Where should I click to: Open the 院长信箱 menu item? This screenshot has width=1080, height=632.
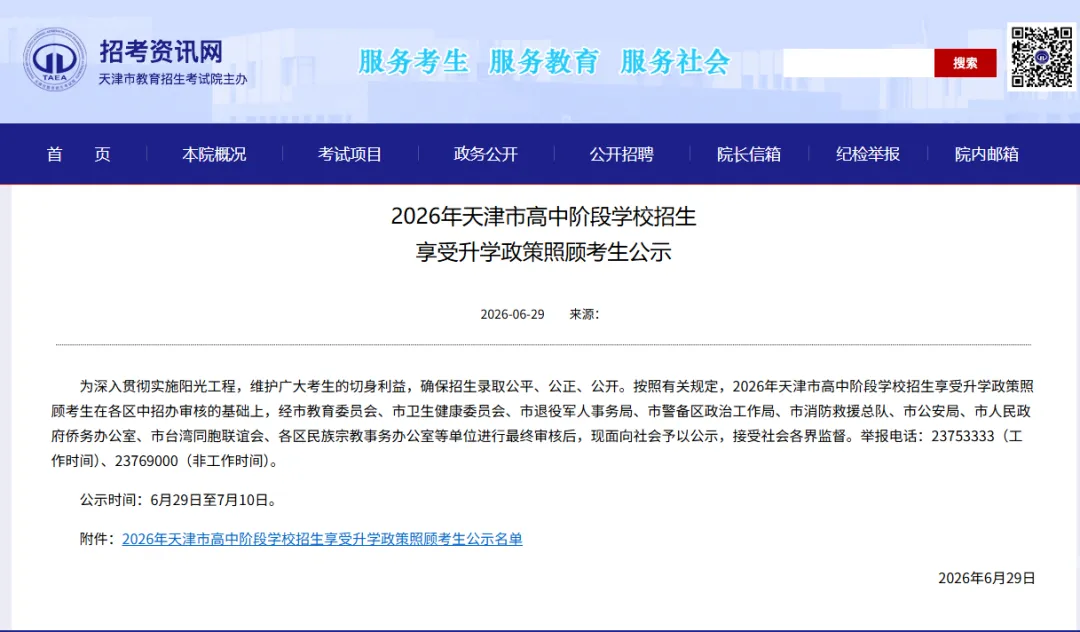pyautogui.click(x=749, y=154)
